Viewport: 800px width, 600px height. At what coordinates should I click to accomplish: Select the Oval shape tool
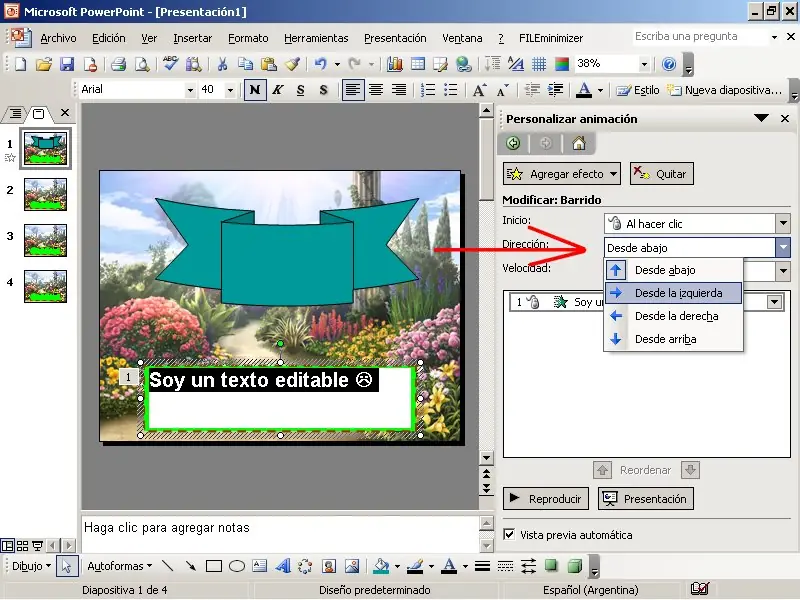(x=237, y=566)
